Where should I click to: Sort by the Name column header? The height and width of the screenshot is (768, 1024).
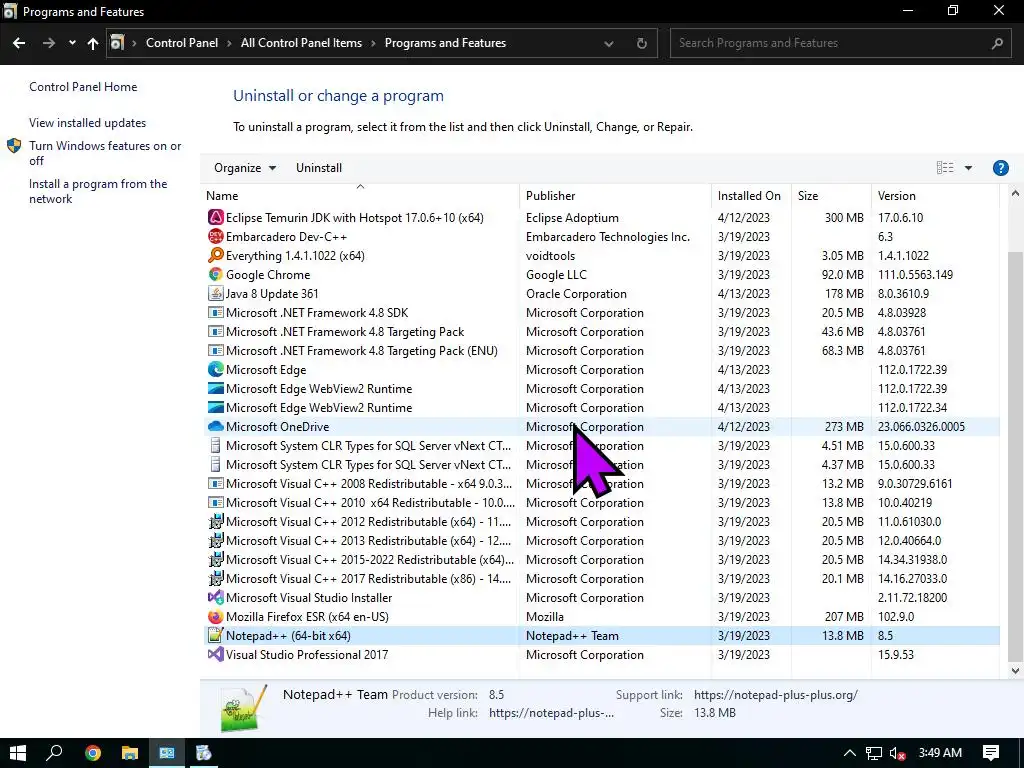tap(360, 196)
